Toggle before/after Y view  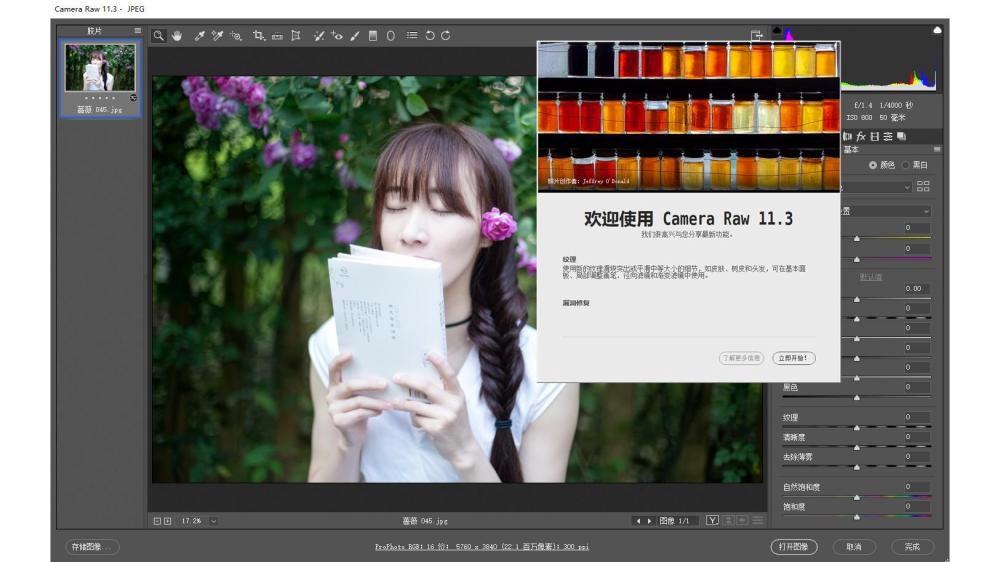(712, 521)
